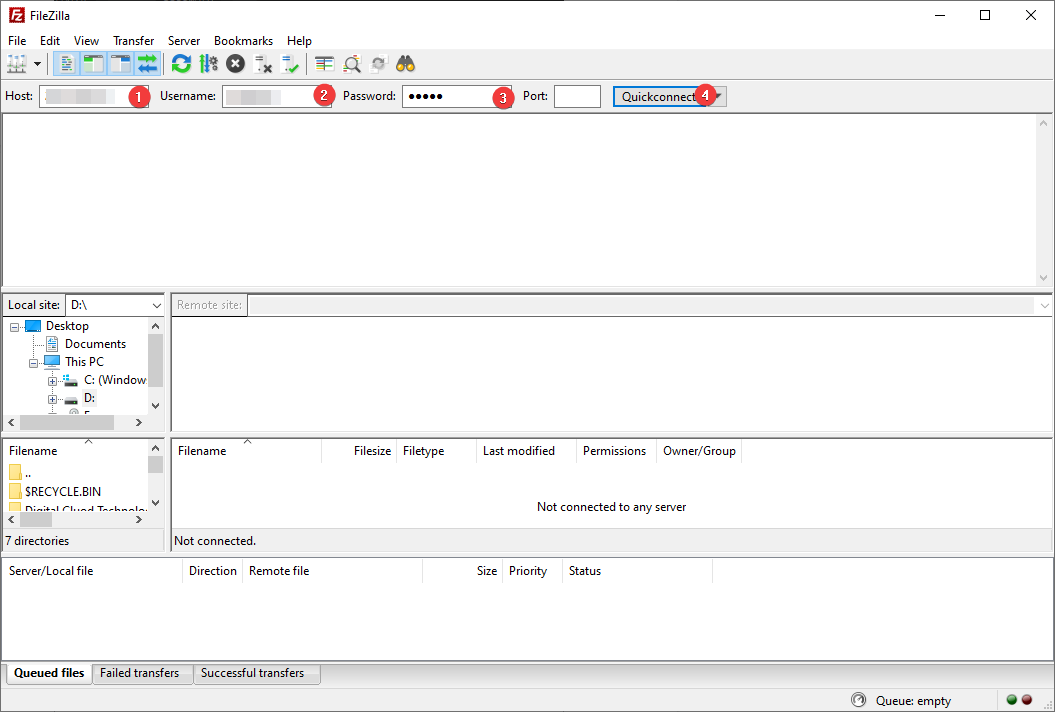
Task: Open the Server menu
Action: [184, 40]
